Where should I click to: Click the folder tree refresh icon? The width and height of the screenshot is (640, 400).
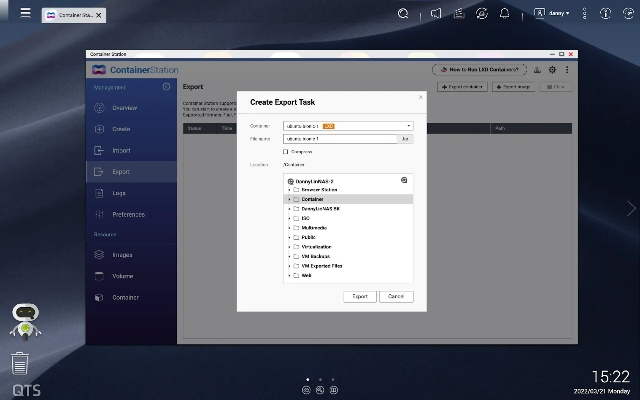404,180
